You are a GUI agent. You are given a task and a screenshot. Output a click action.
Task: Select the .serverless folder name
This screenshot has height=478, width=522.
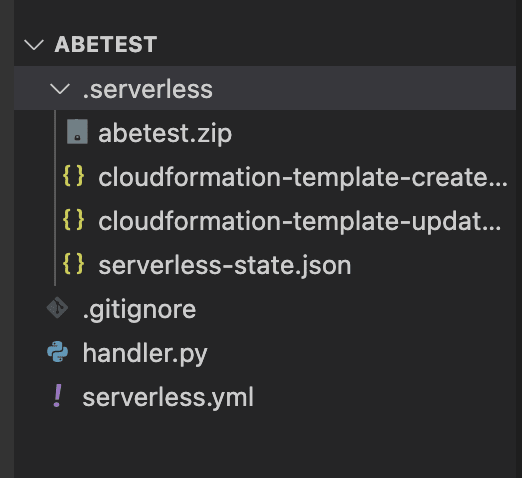coord(147,90)
